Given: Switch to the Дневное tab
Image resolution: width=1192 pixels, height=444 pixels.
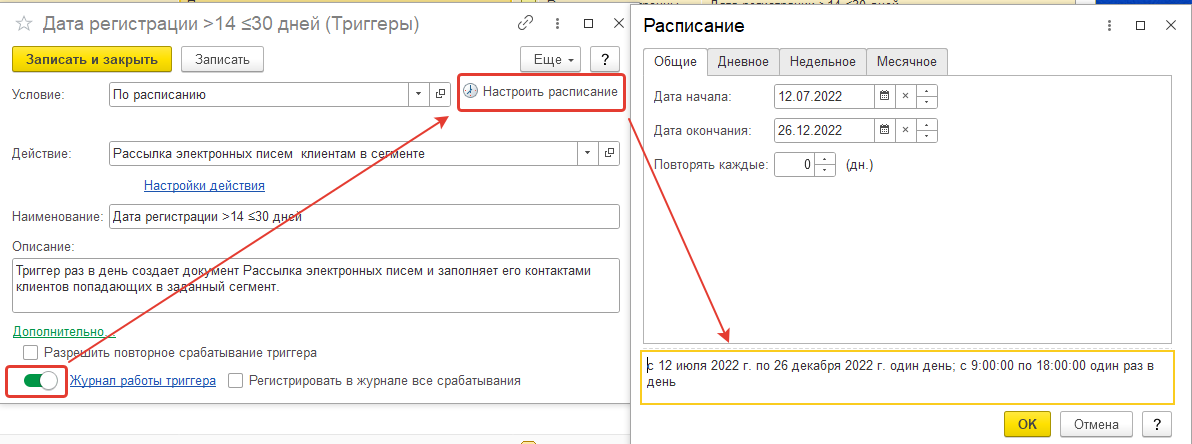Looking at the screenshot, I should [x=743, y=62].
